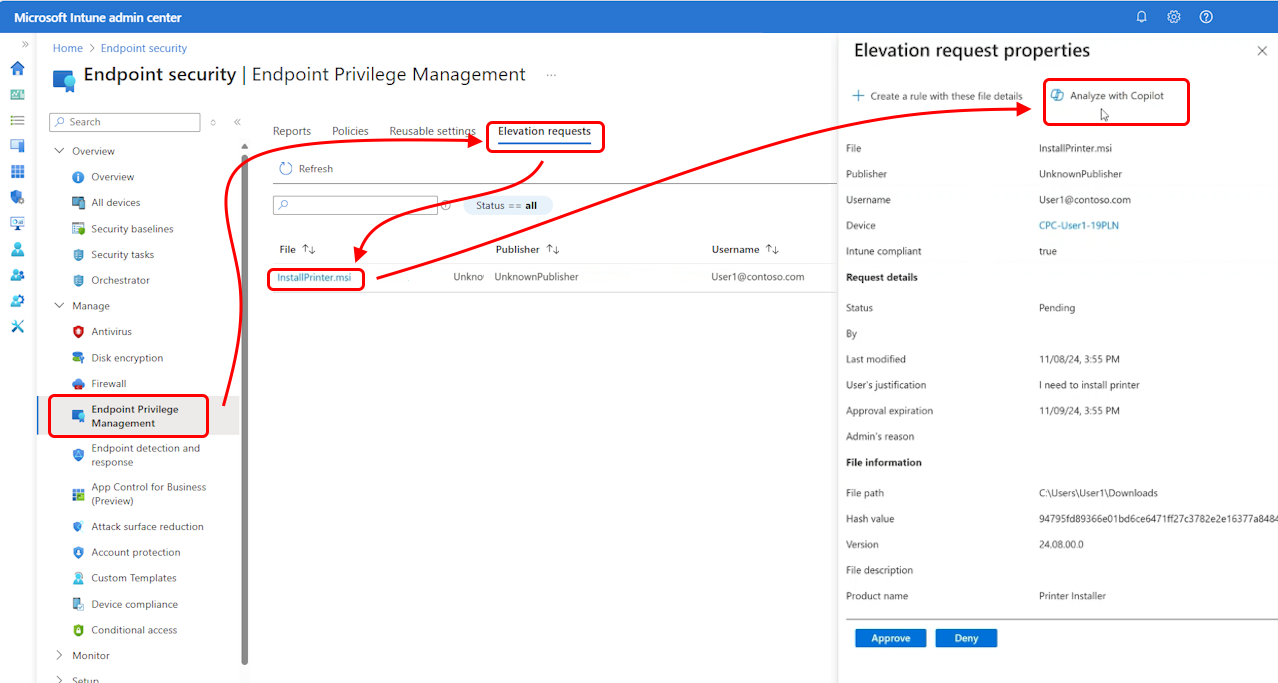Screen dimensions: 1278x683
Task: Open the Devices icon in the left rail
Action: coord(17,146)
